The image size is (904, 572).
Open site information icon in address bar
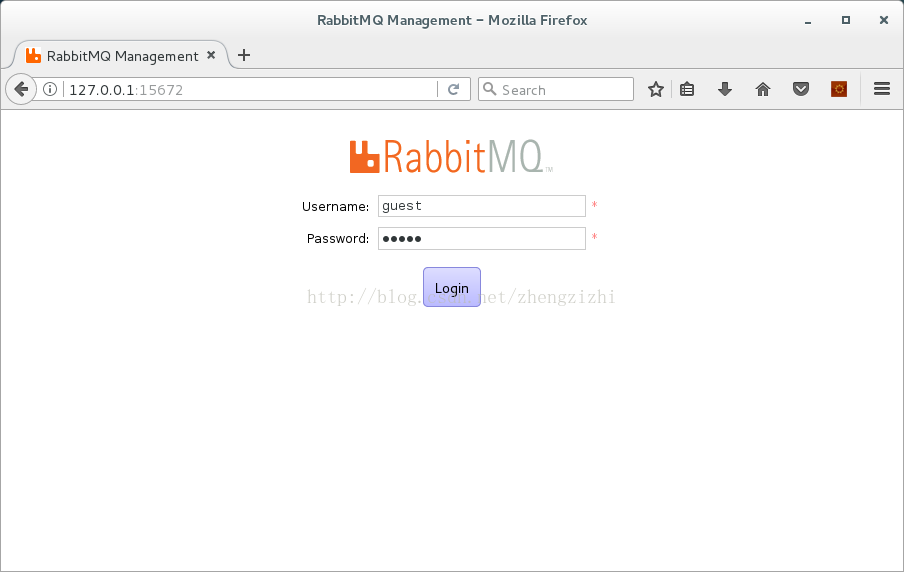[x=50, y=89]
